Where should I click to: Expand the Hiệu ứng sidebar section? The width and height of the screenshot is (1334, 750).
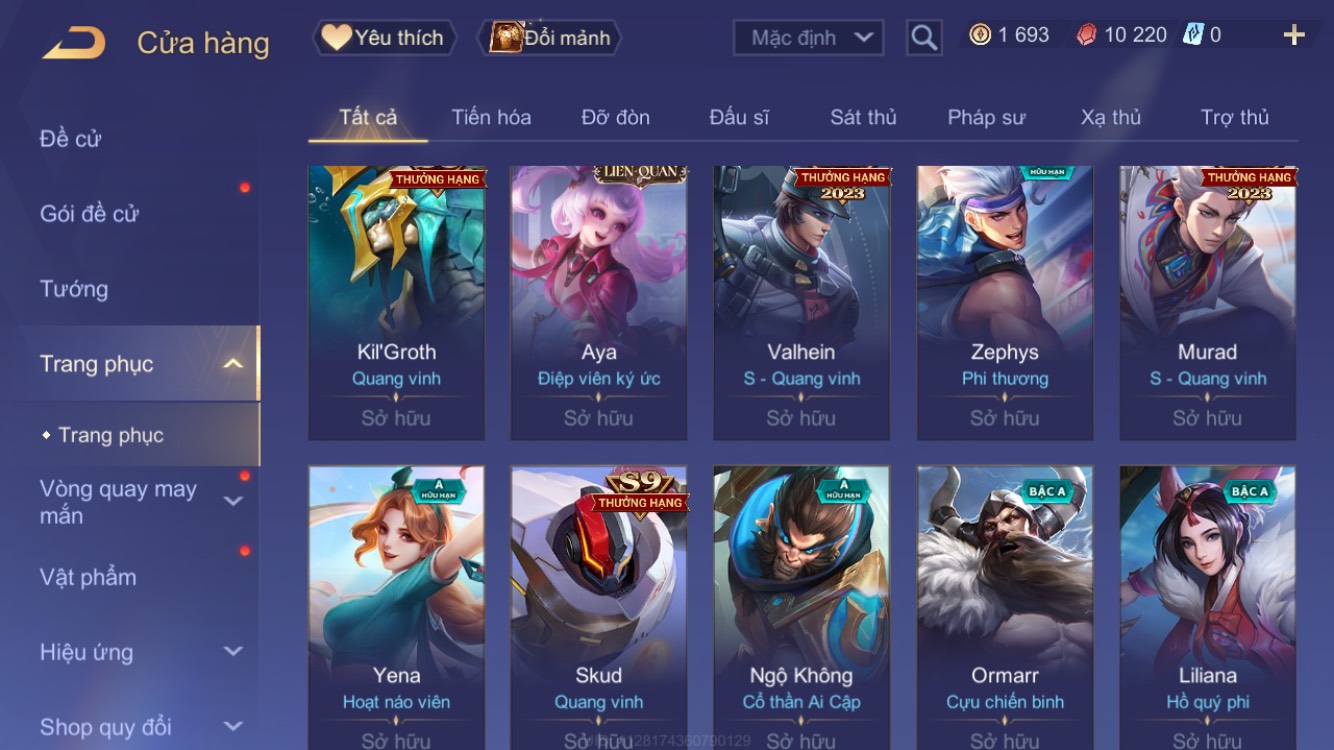[233, 652]
